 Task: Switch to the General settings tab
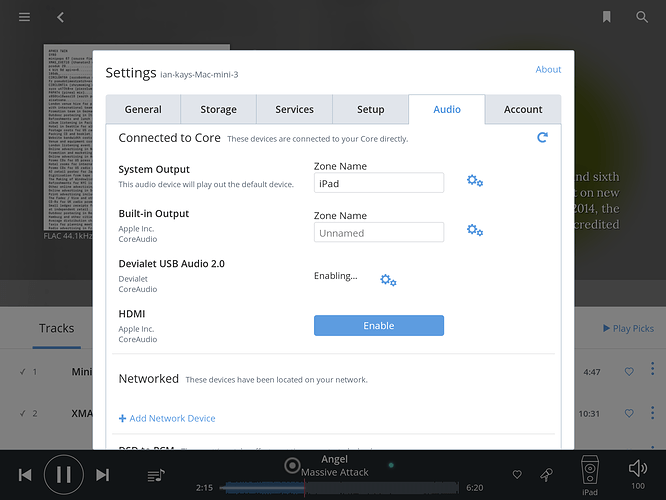[143, 110]
